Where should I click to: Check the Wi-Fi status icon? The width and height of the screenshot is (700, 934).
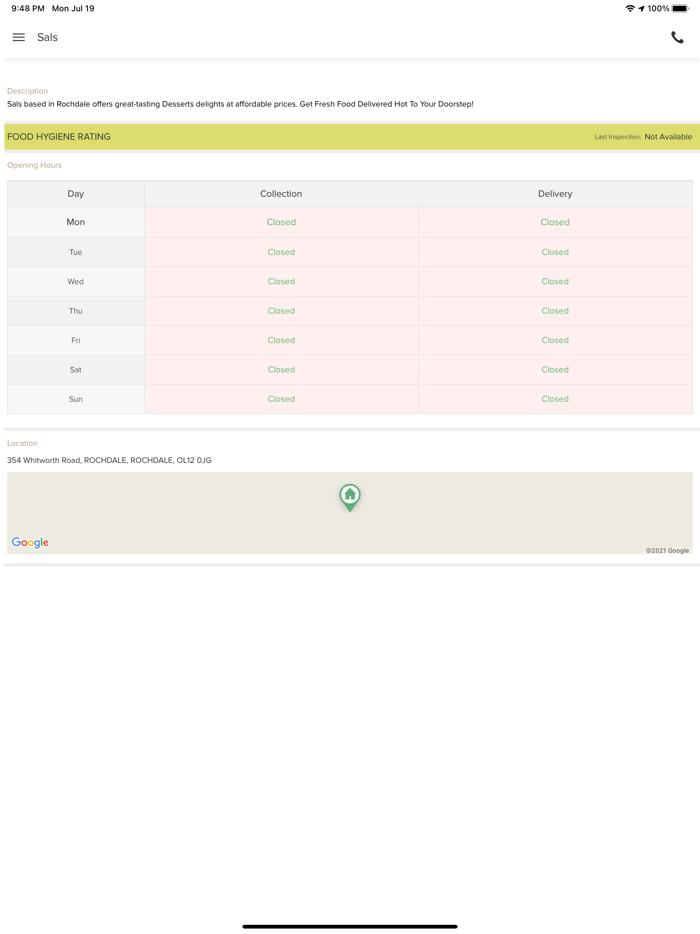[x=630, y=8]
